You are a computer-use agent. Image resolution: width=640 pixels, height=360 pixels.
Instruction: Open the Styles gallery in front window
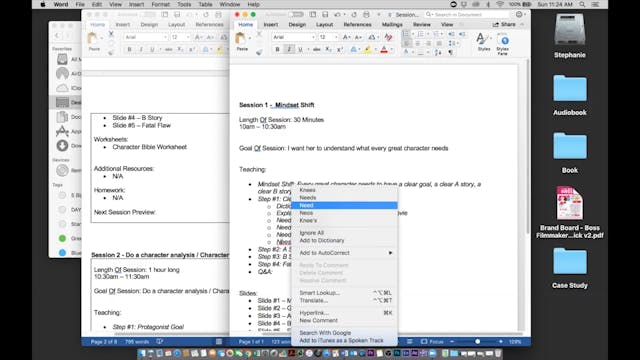pyautogui.click(x=483, y=41)
